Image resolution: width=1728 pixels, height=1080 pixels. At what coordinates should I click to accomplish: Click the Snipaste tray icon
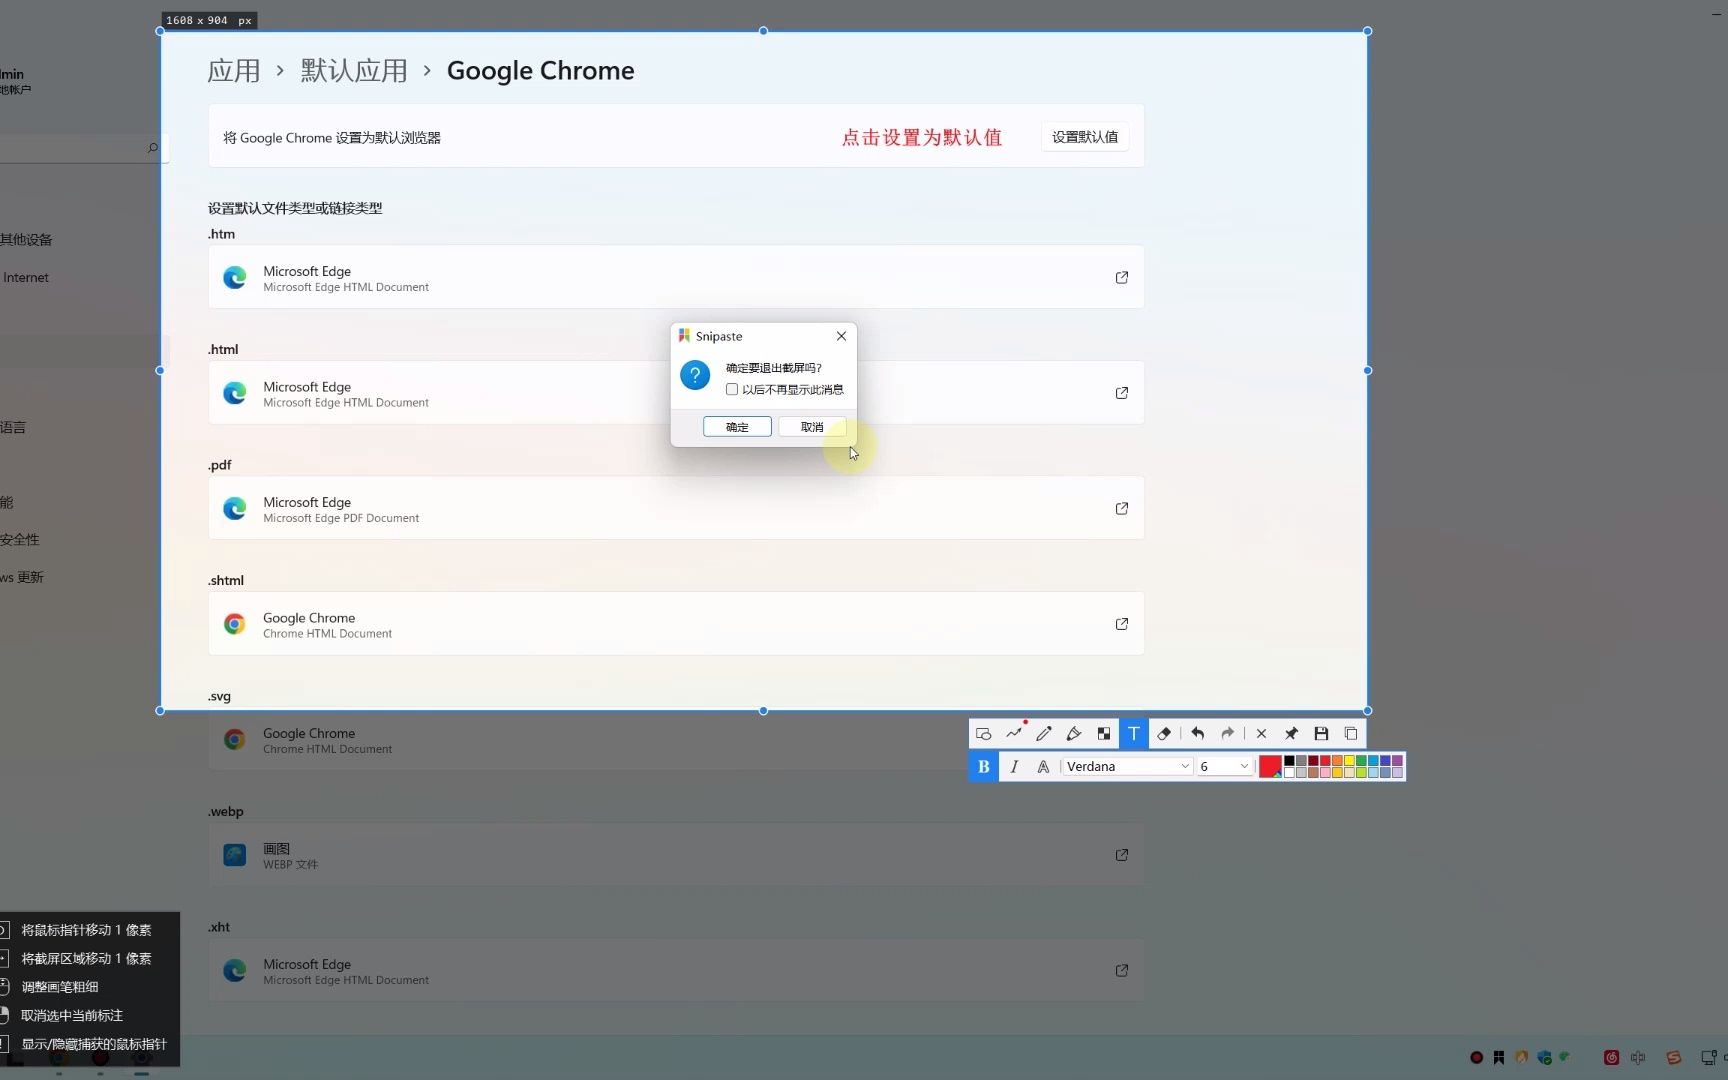pyautogui.click(x=1499, y=1057)
